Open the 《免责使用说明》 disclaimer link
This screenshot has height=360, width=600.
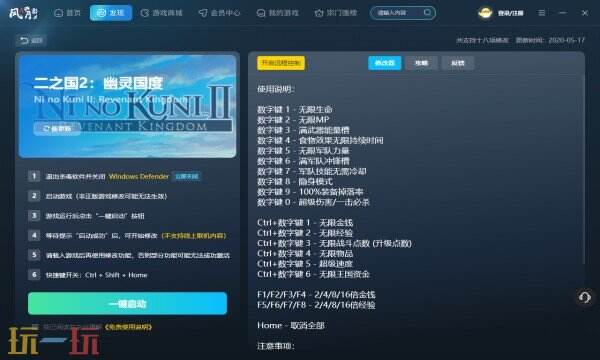[128, 327]
